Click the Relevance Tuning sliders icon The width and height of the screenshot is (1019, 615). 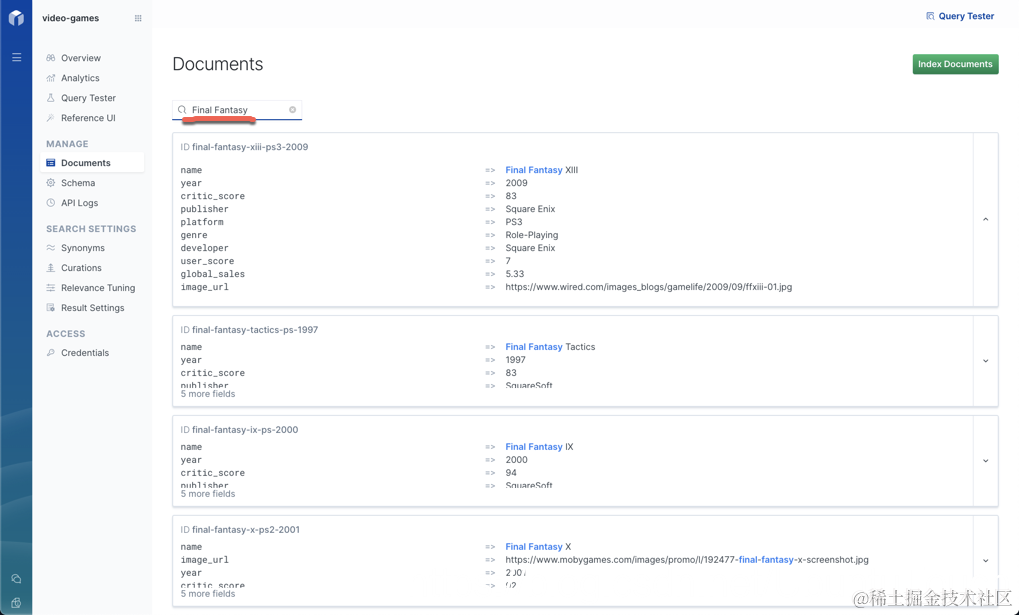51,288
